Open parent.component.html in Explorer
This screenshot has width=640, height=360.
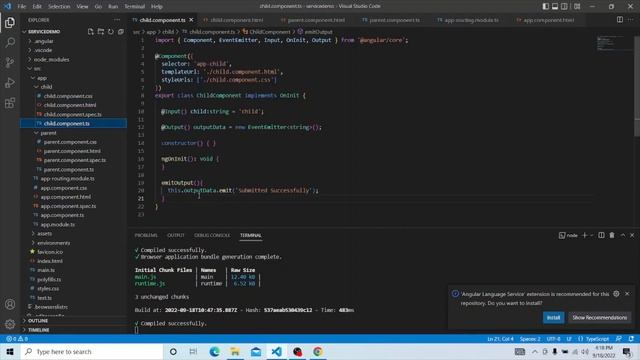[x=73, y=151]
